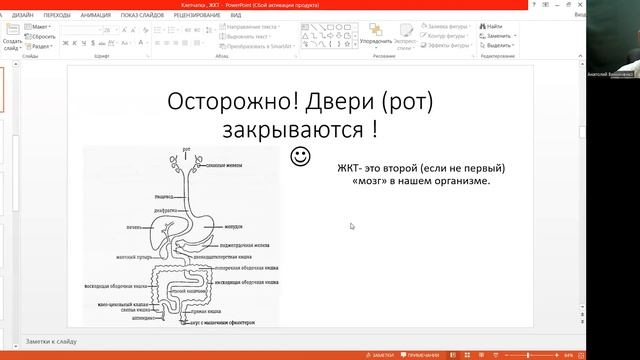Center align text
The image size is (640, 360).
(167, 43)
